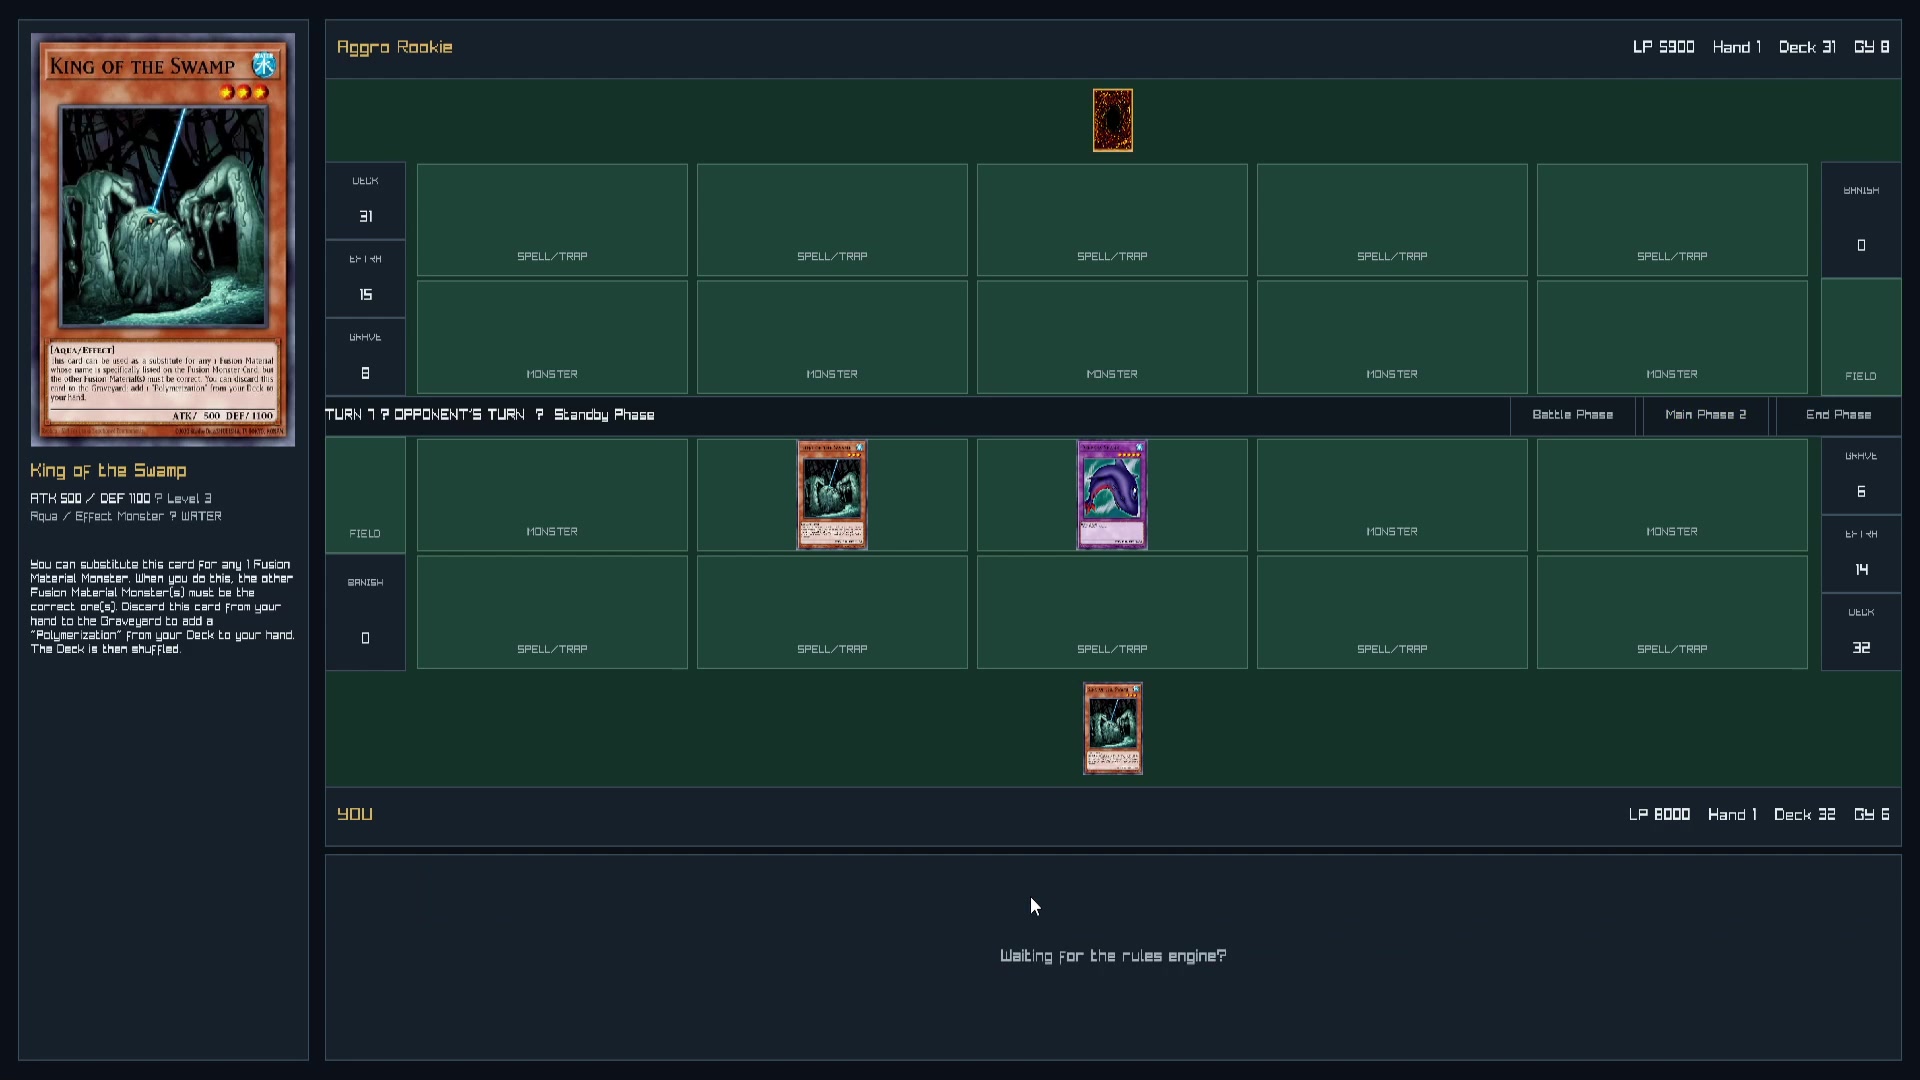
Task: Click your empty Monster zone beside Field zone
Action: pyautogui.click(x=552, y=495)
